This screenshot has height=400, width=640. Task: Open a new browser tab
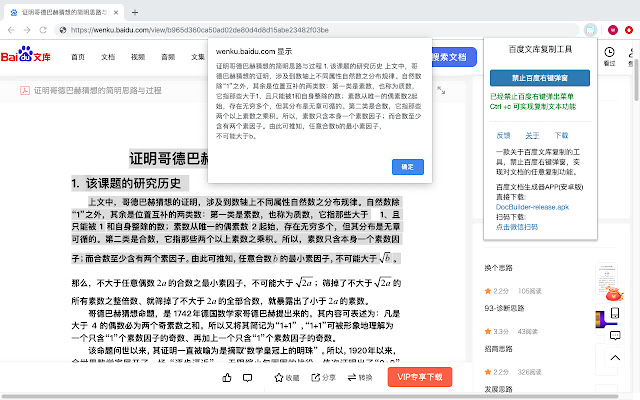tap(134, 10)
